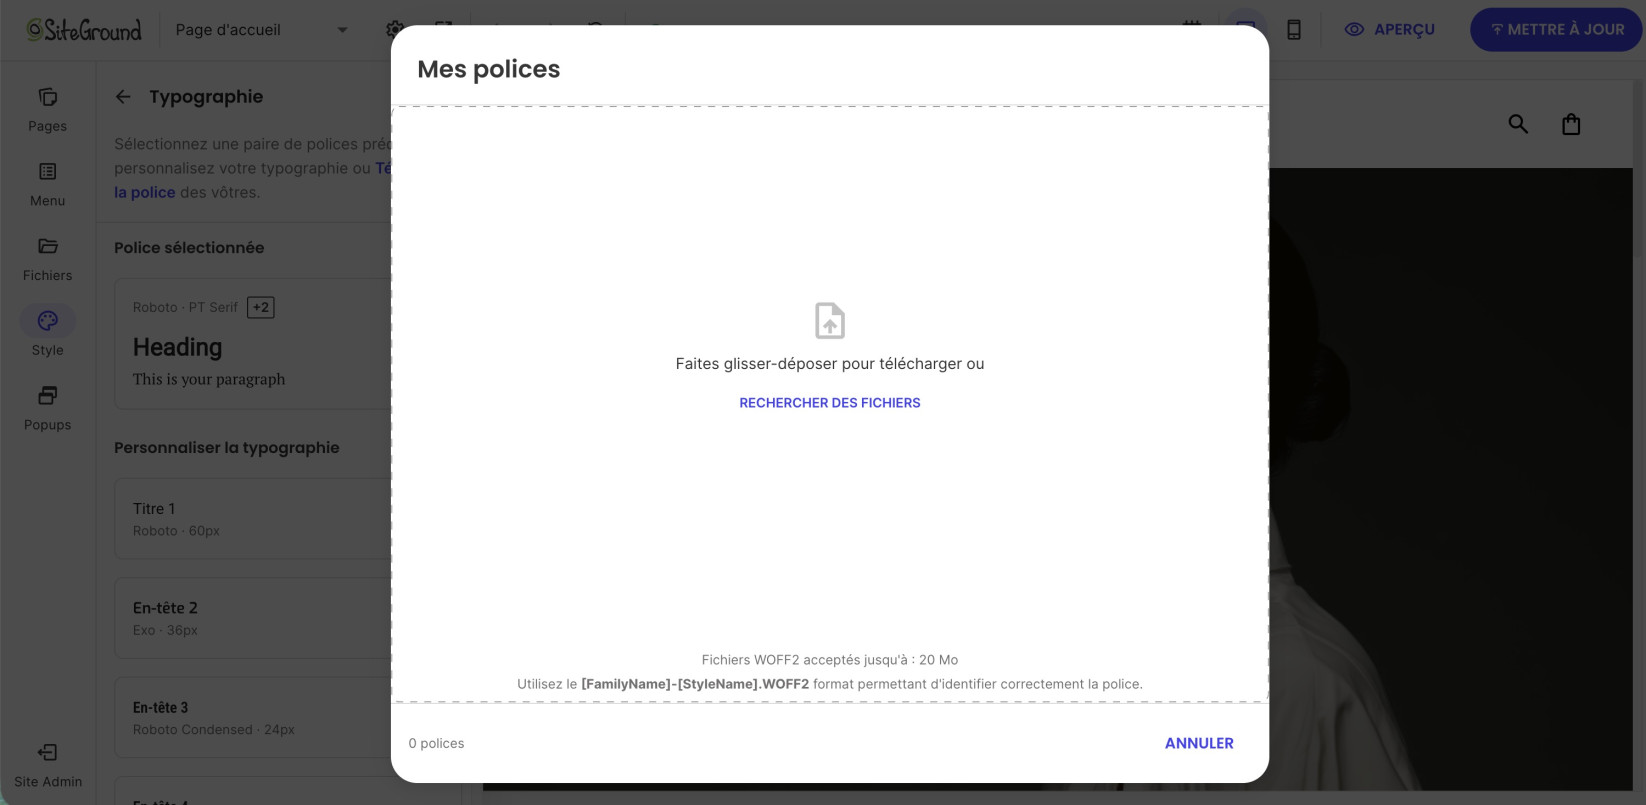Click the 'Mes polices' dialog title
The image size is (1646, 805).
[x=488, y=69]
